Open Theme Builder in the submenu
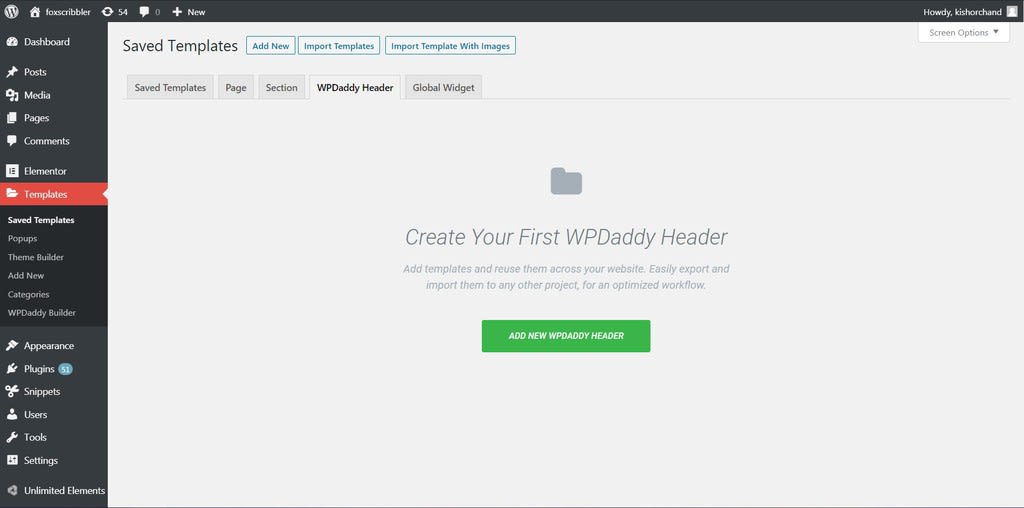1024x508 pixels. click(x=36, y=257)
